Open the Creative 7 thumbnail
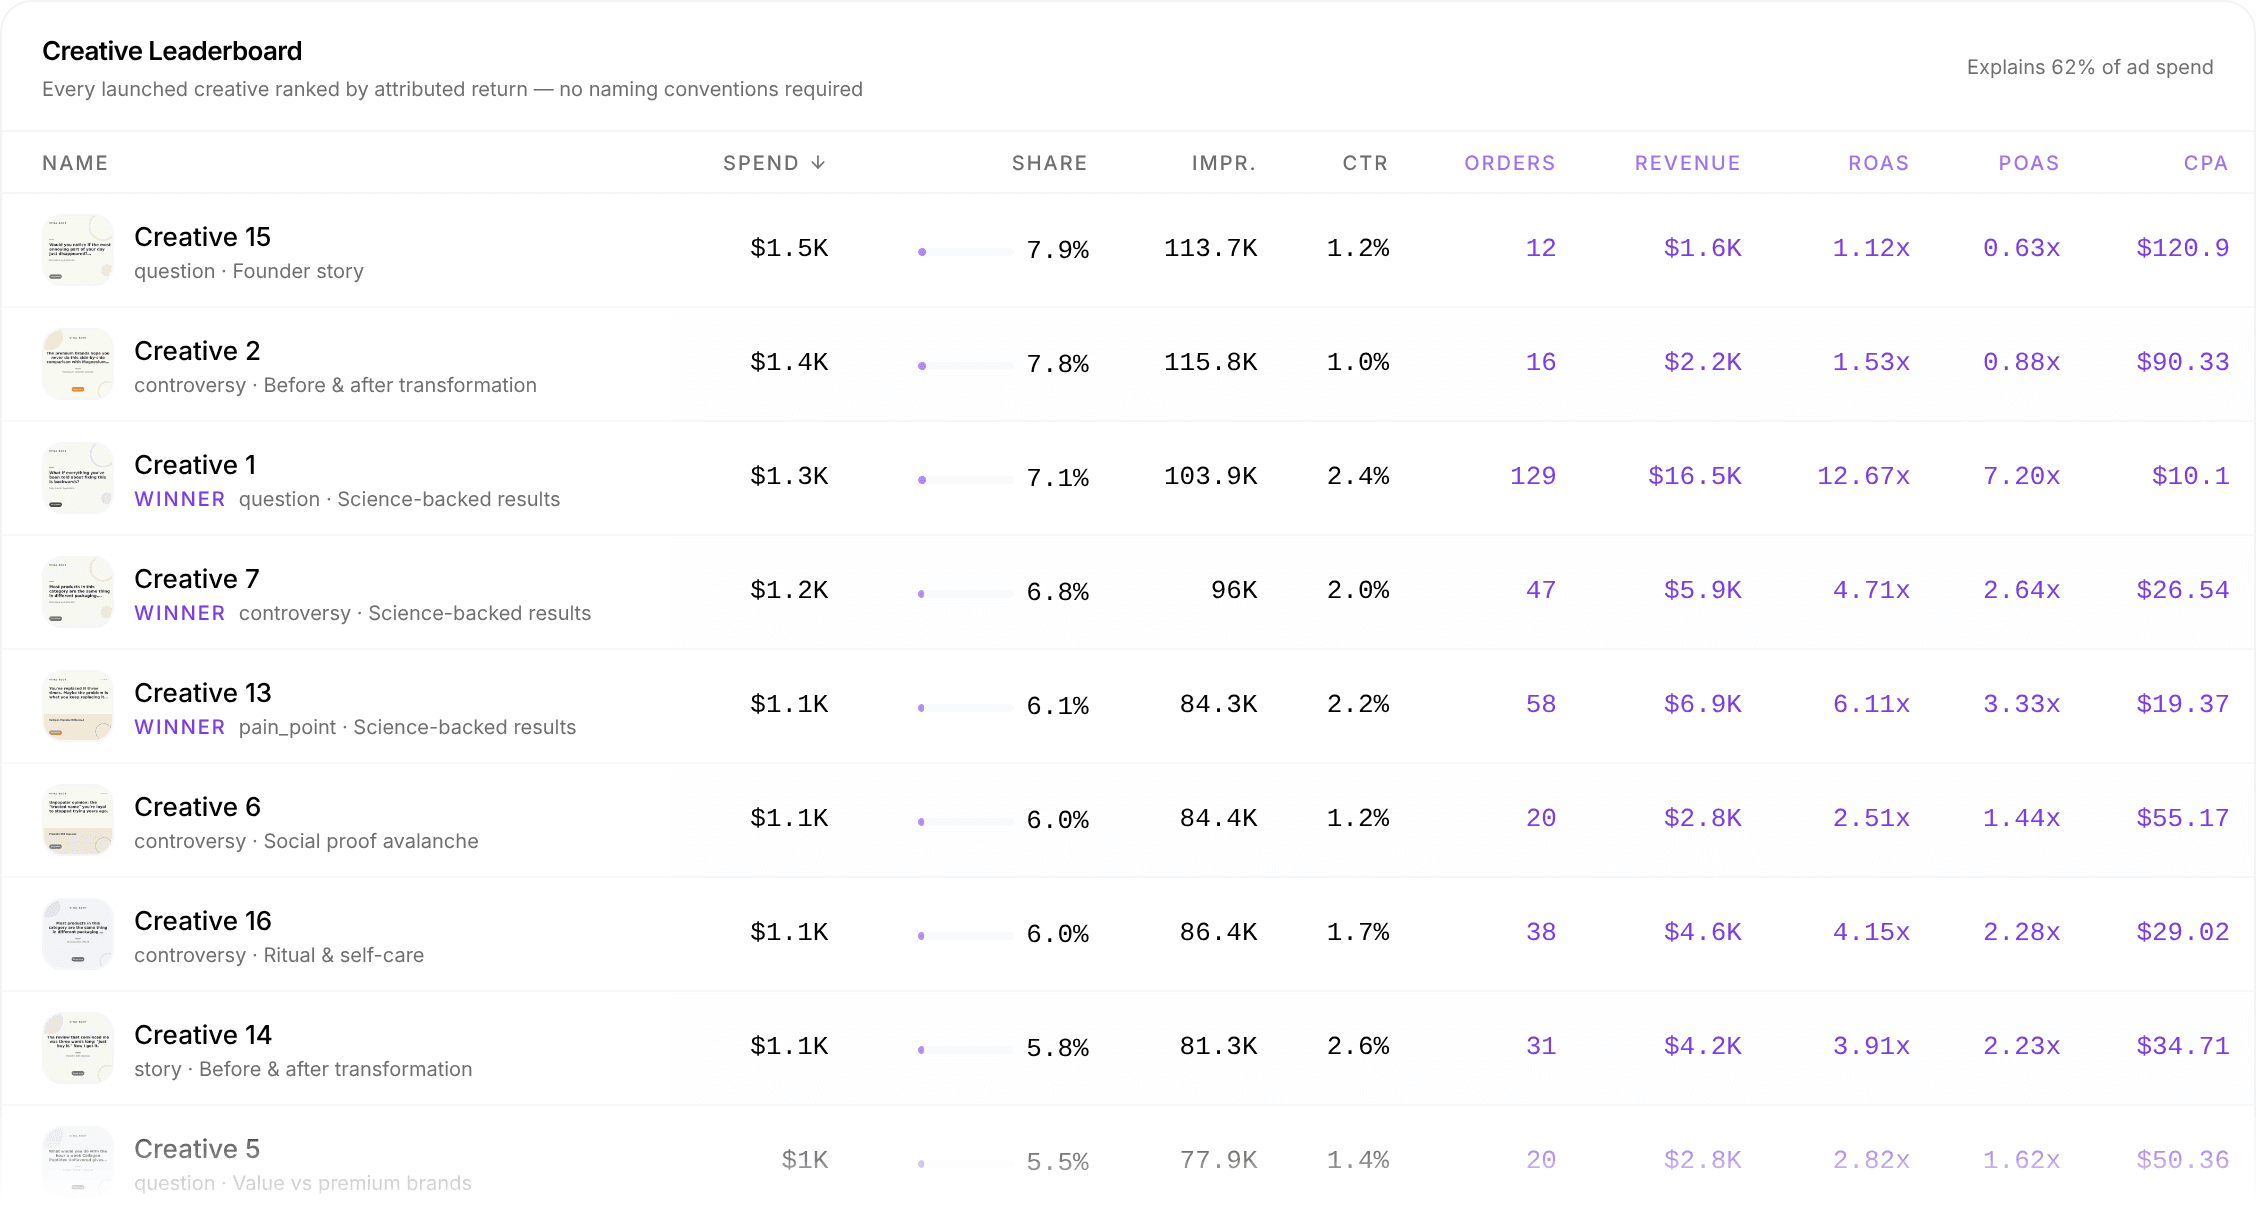 coord(78,592)
